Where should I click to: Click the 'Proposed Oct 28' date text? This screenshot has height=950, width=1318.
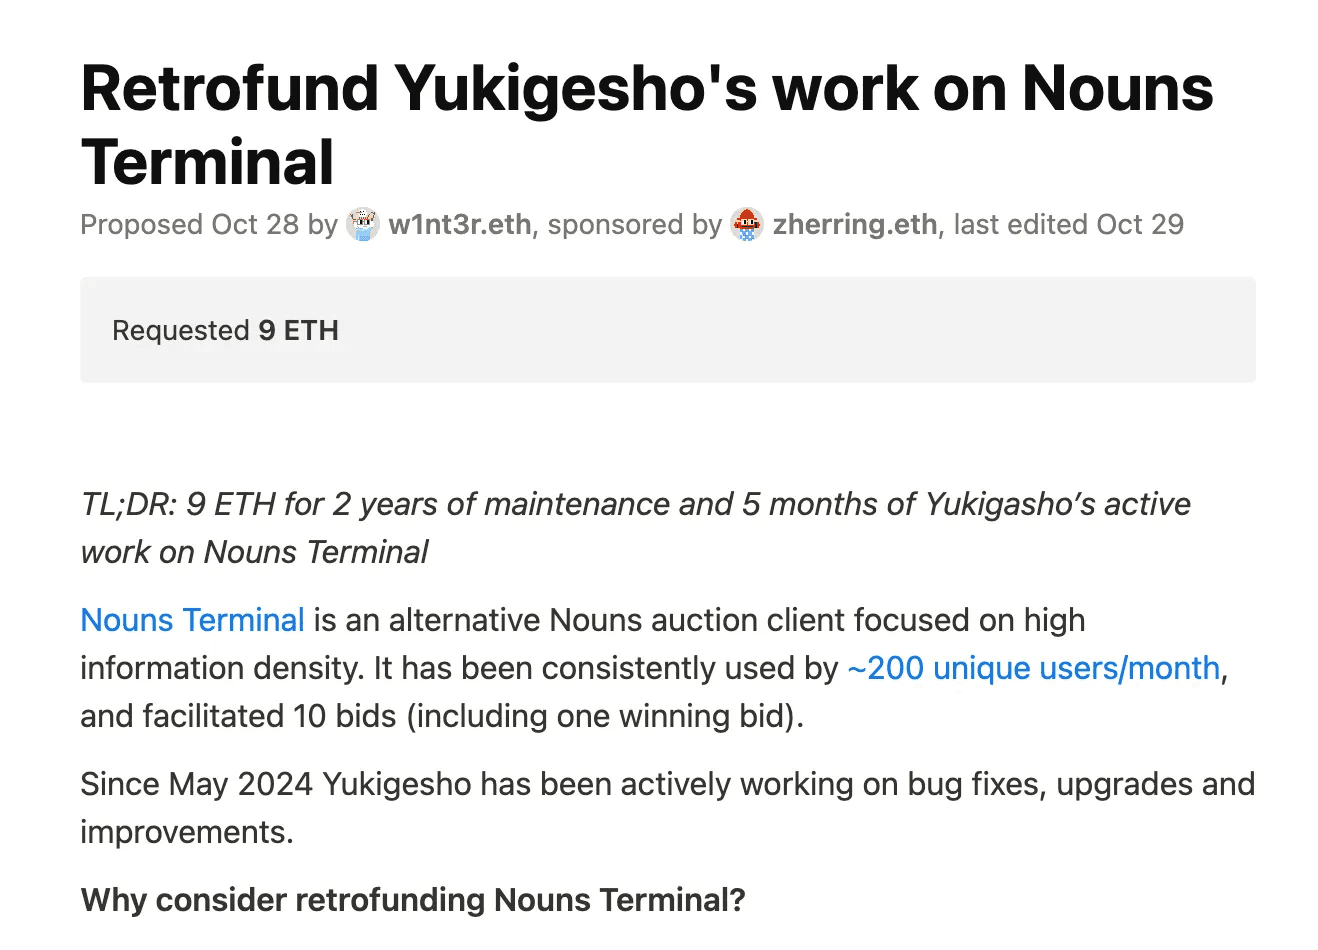pyautogui.click(x=189, y=224)
